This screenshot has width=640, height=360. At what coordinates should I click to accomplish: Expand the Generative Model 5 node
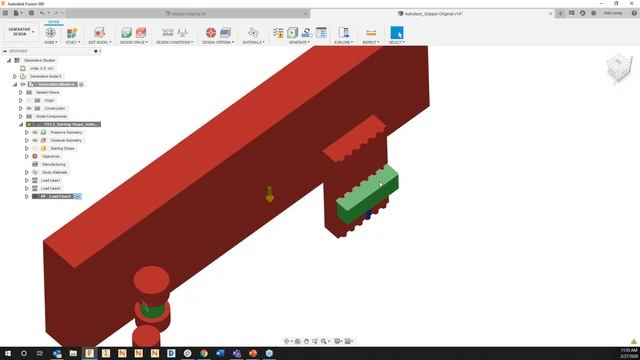(15, 76)
